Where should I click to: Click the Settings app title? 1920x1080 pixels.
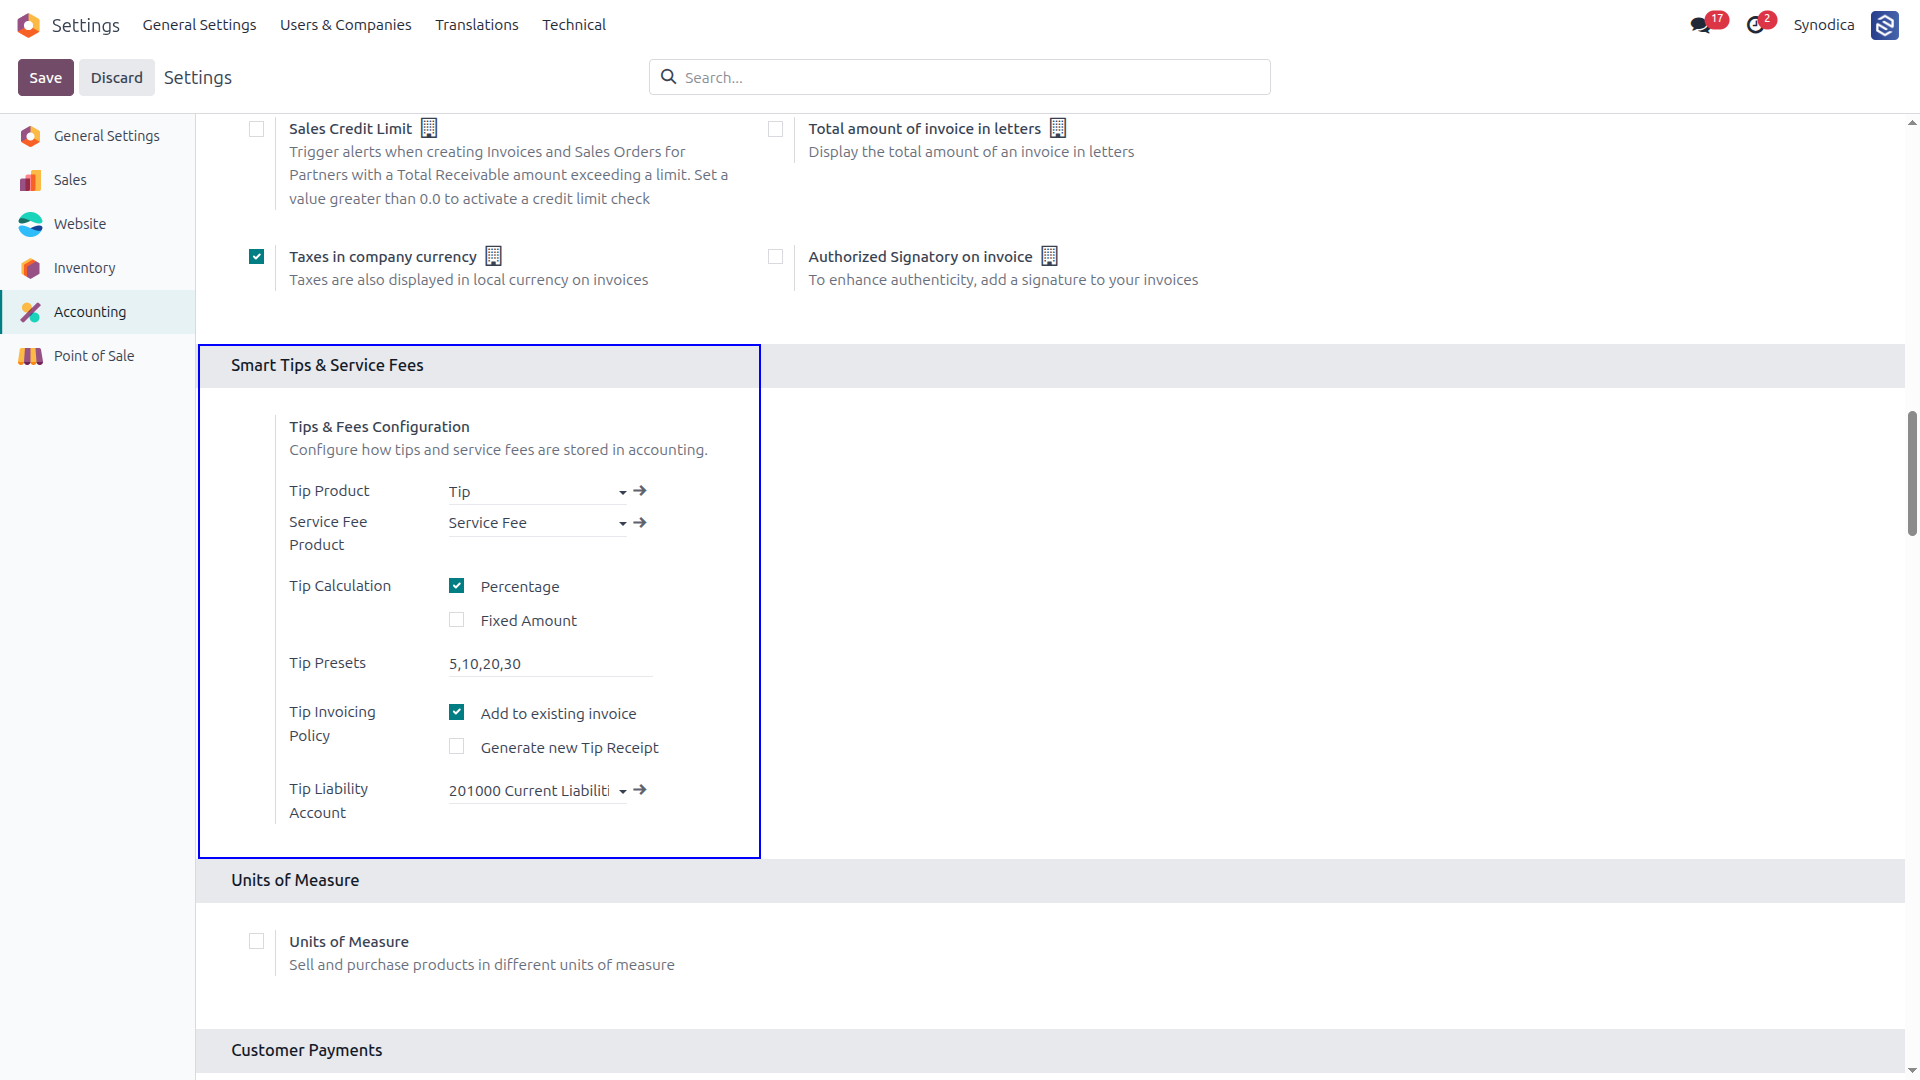[86, 25]
